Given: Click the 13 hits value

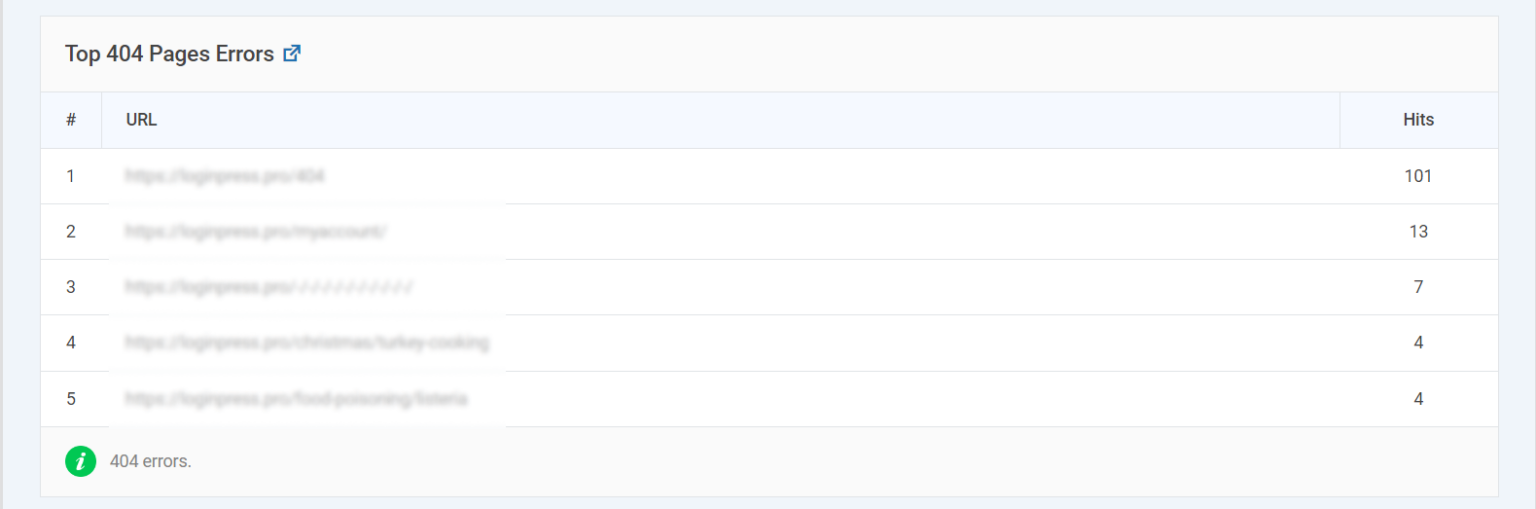Looking at the screenshot, I should pyautogui.click(x=1418, y=232).
